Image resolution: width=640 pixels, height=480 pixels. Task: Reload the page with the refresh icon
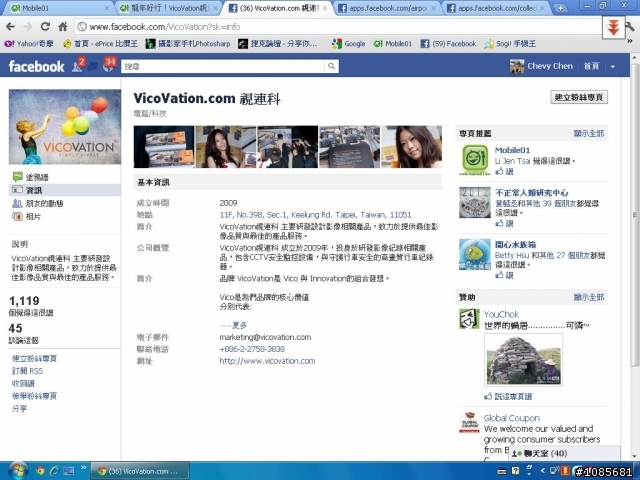(45, 27)
